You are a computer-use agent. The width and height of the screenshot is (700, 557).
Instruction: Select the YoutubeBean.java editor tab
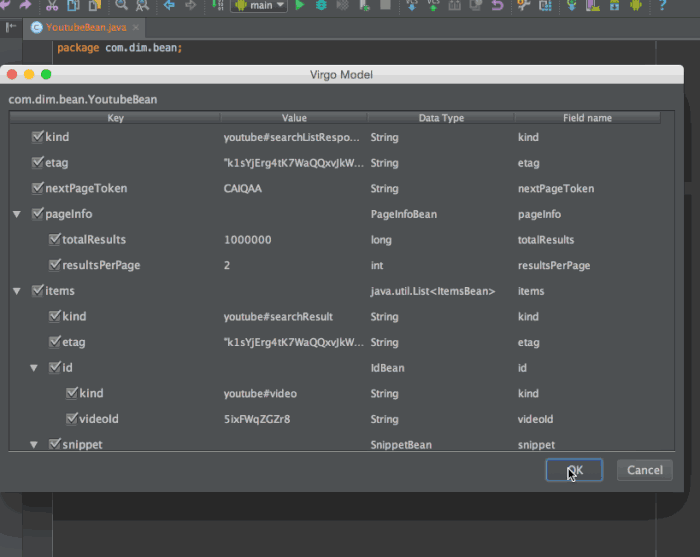click(x=85, y=27)
